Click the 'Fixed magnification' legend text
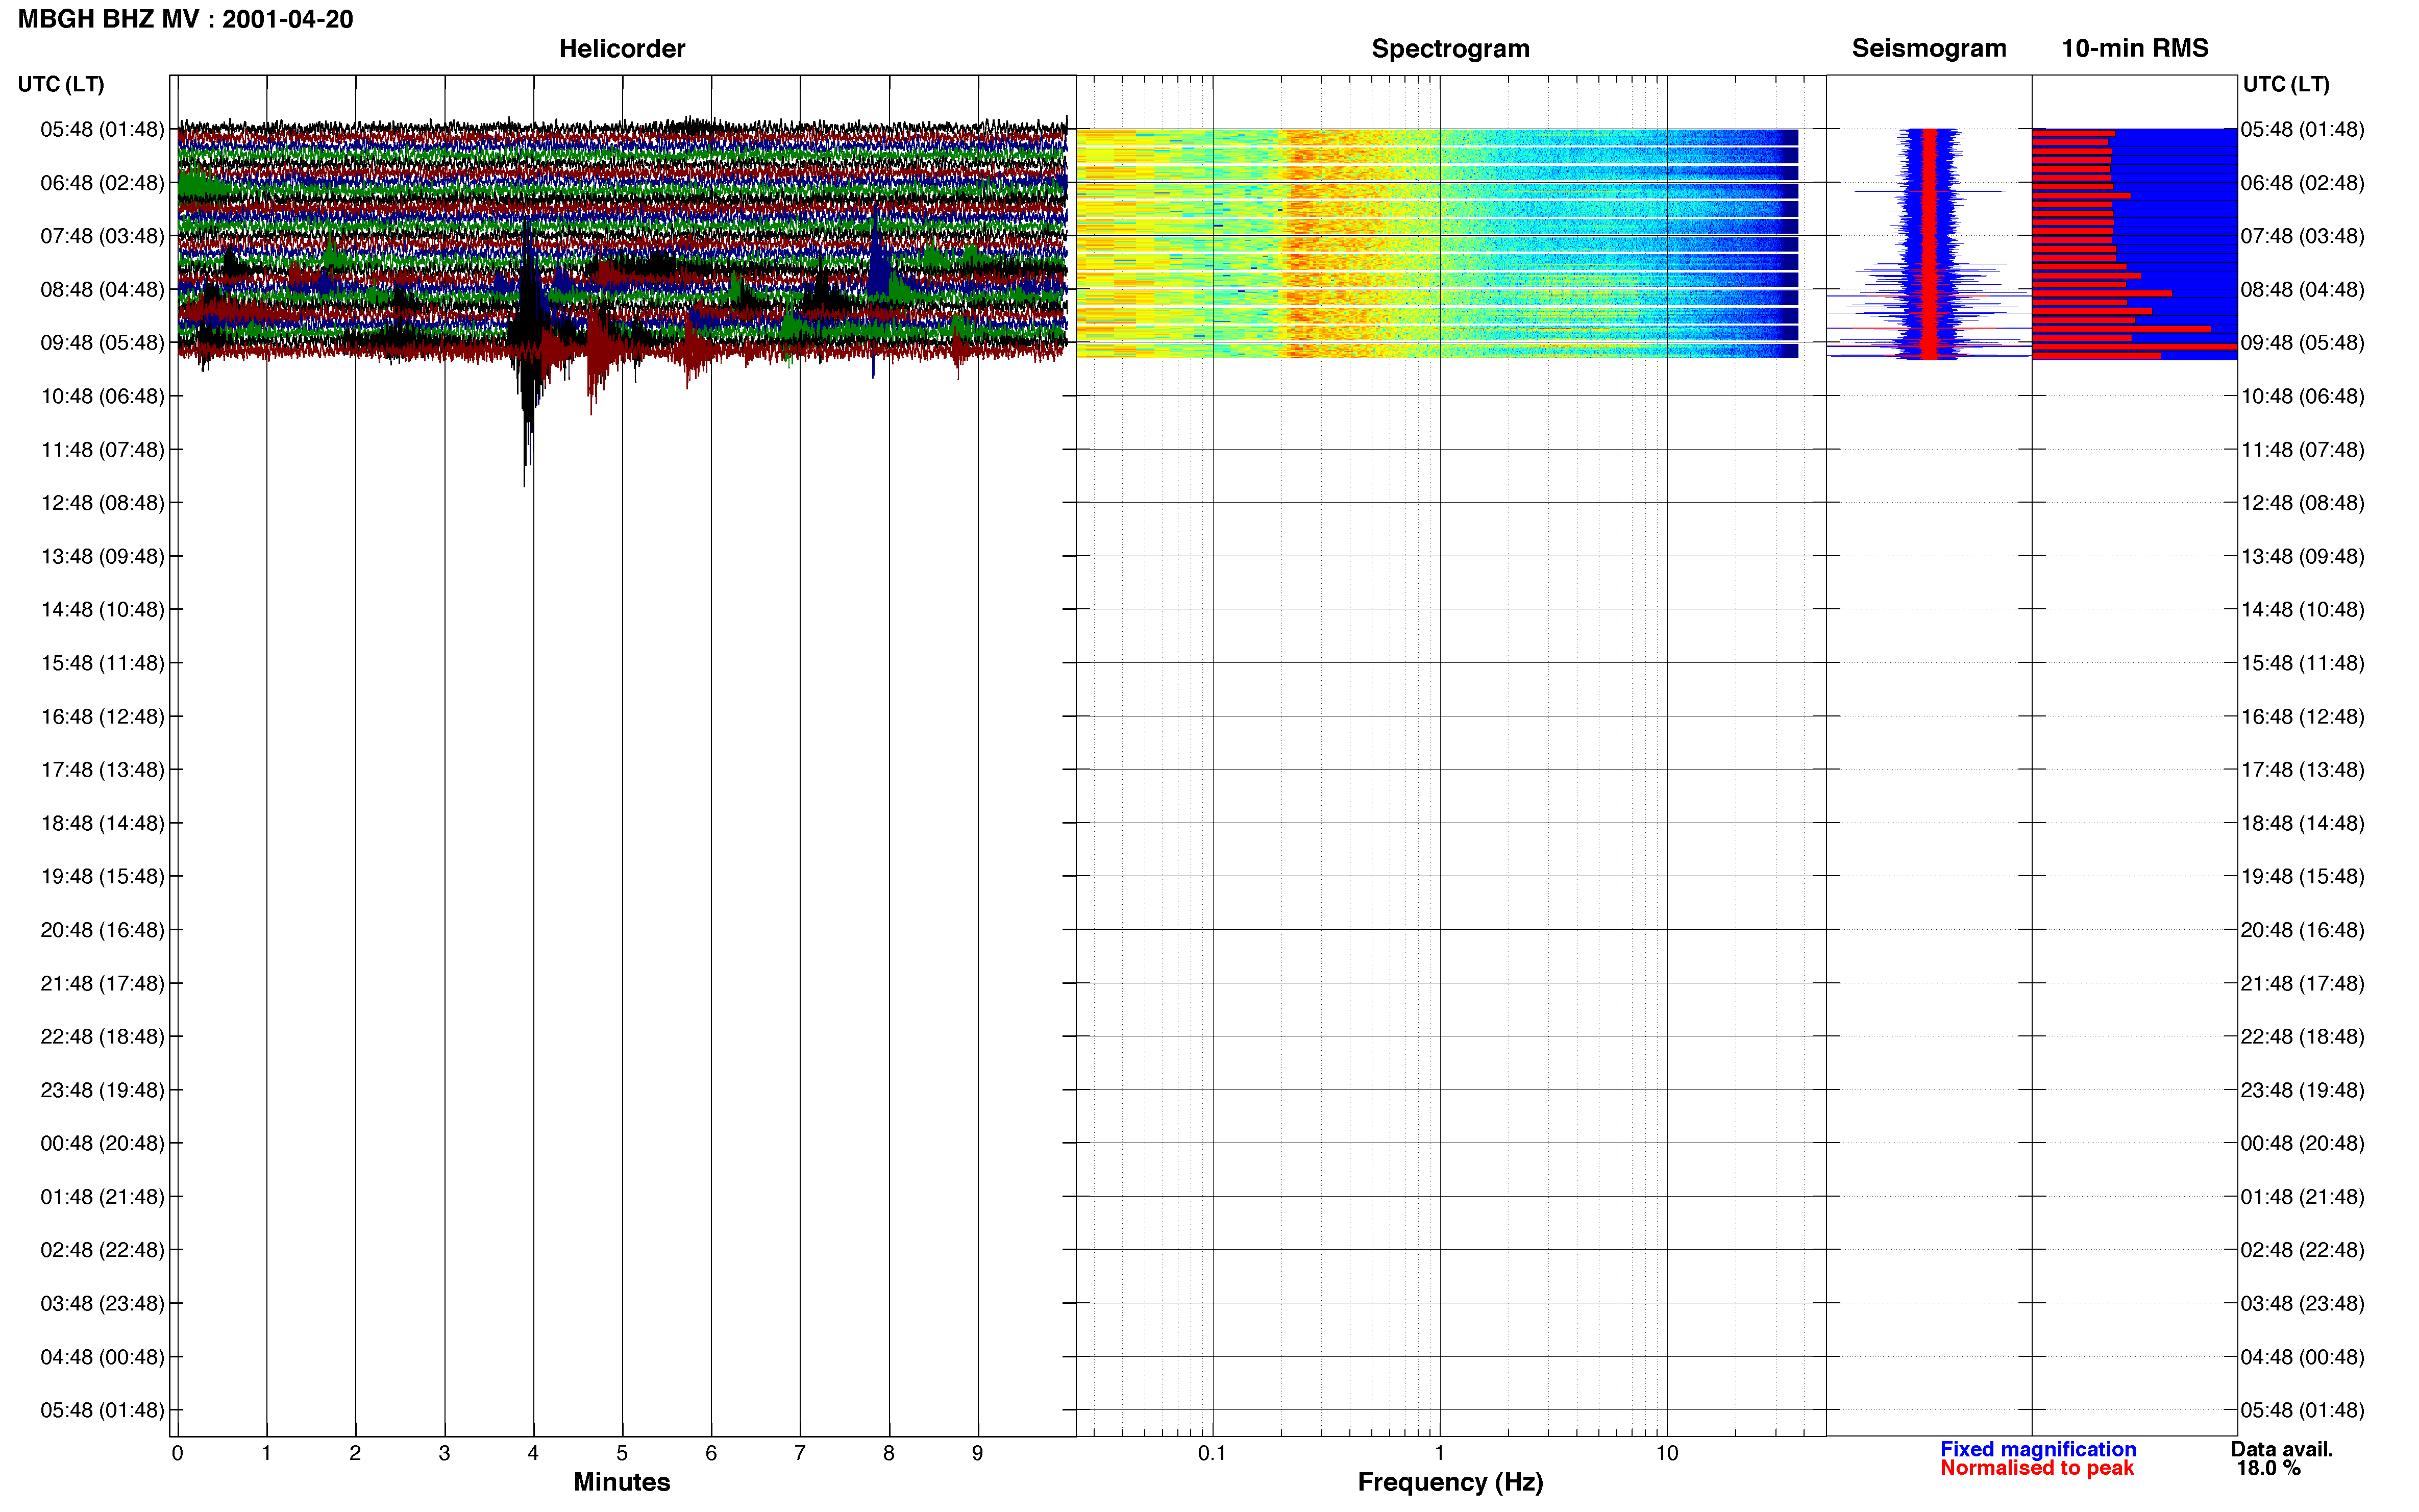 2038,1449
